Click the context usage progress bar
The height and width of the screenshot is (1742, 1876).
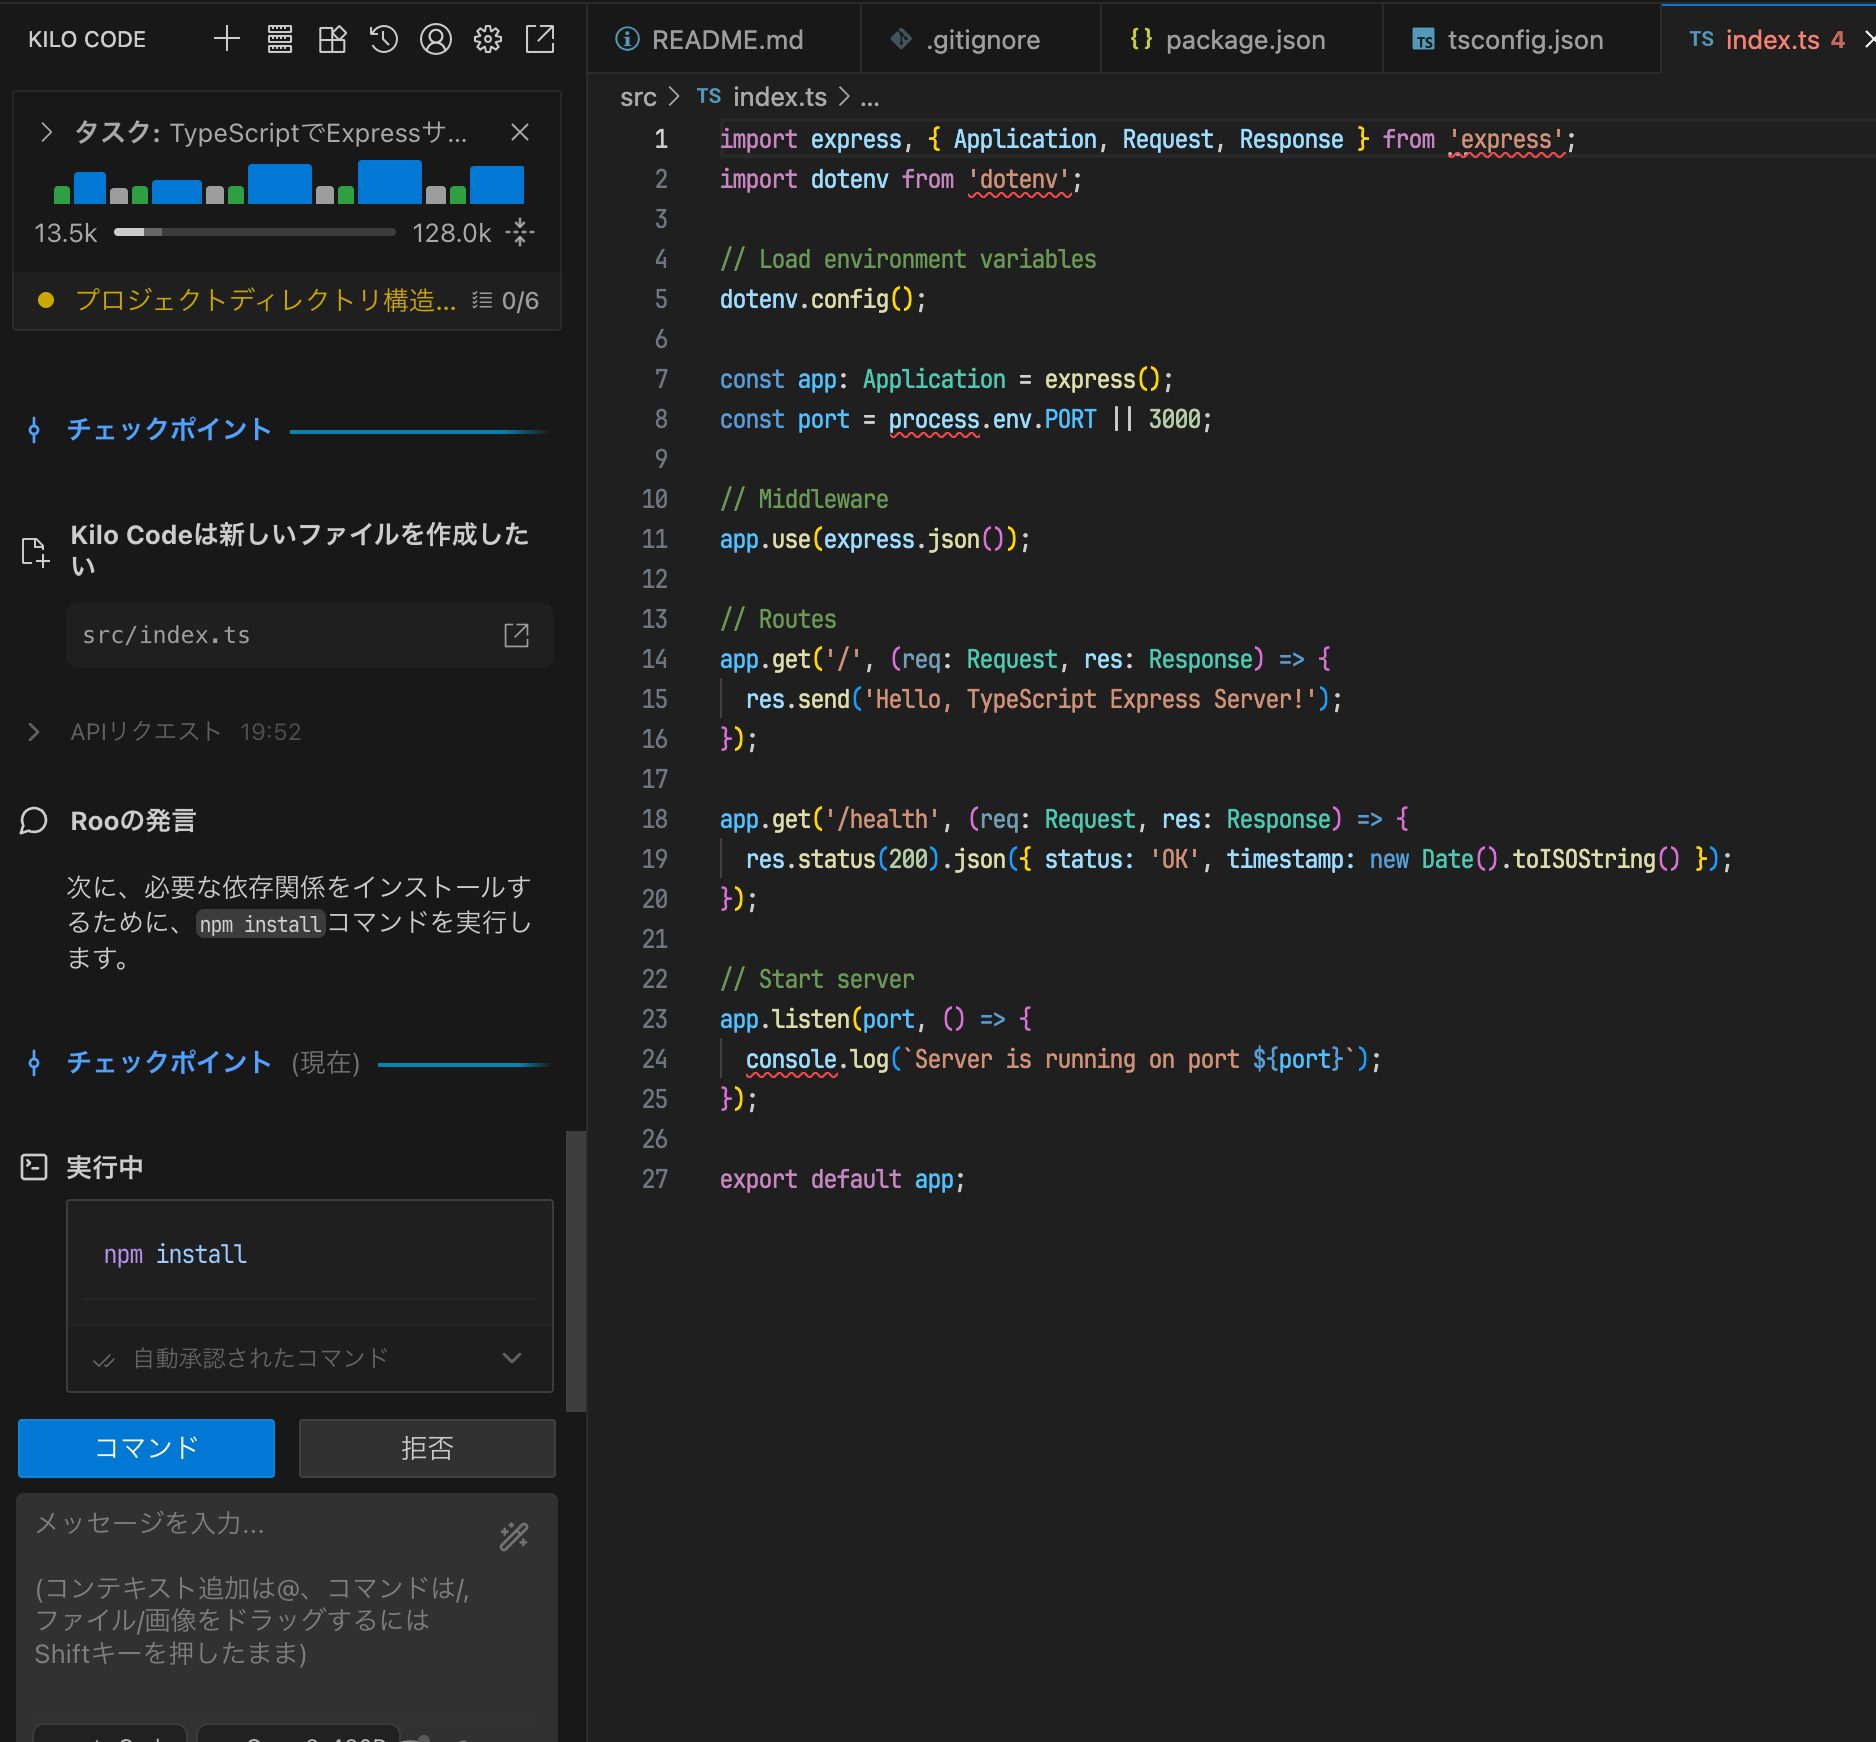[254, 233]
